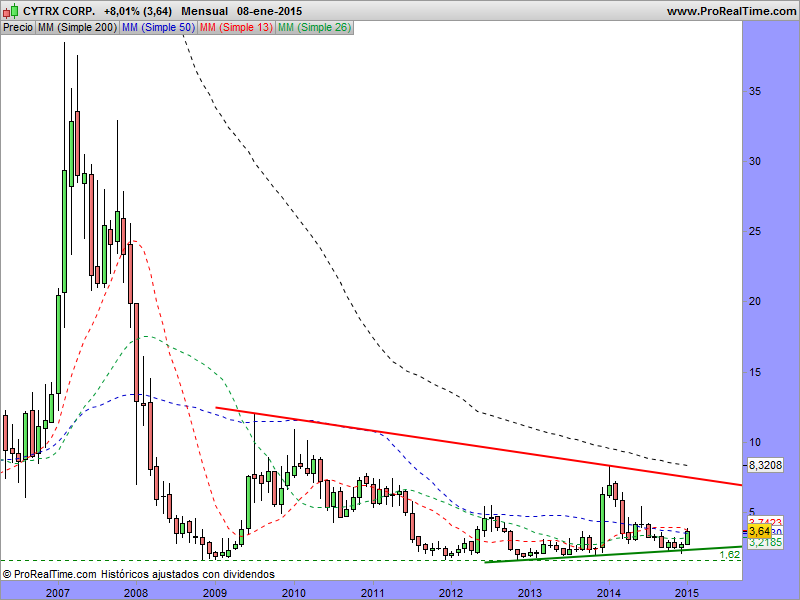This screenshot has width=800, height=600.
Task: Click the 2014 label on time axis
Action: 609,592
